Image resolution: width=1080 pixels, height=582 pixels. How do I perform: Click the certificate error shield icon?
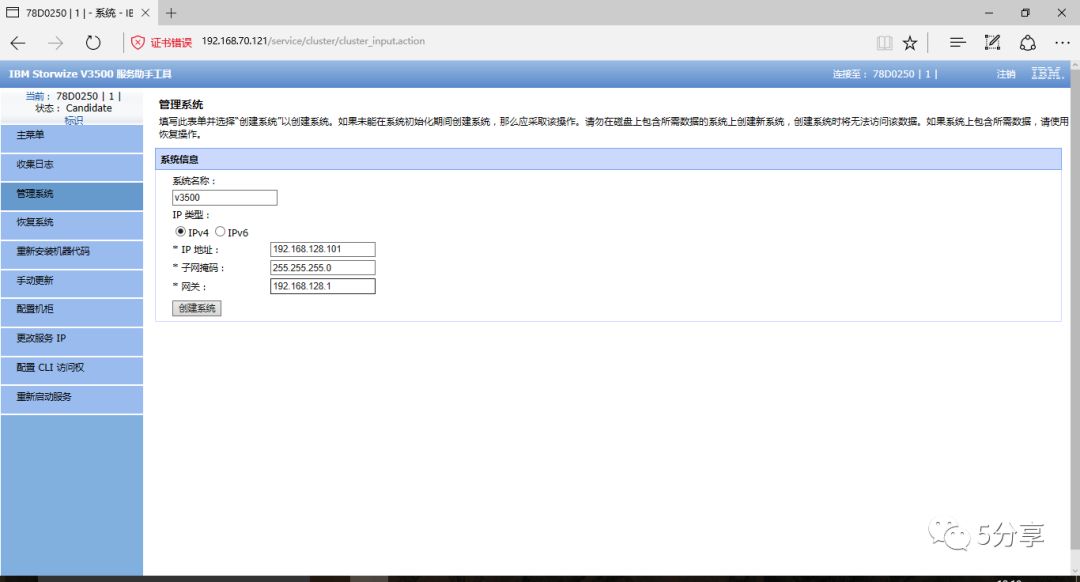point(138,43)
